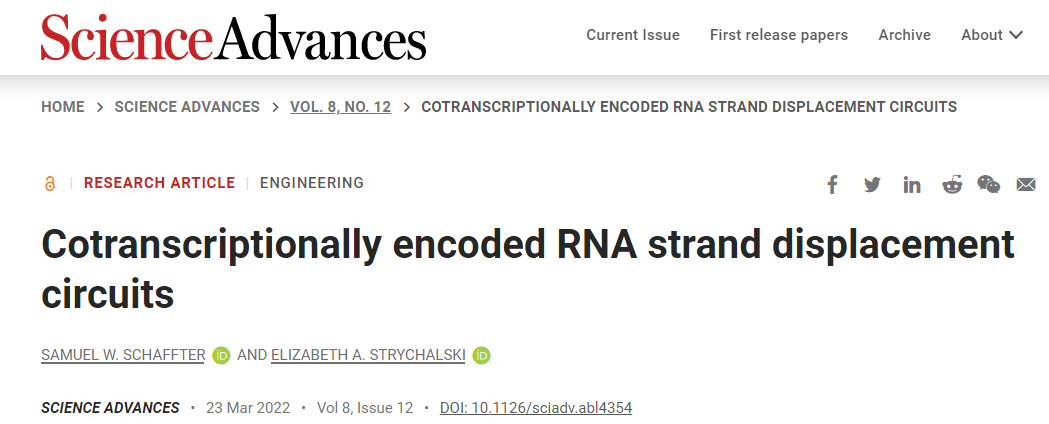Image resolution: width=1049 pixels, height=424 pixels.
Task: Share article on WeChat
Action: pos(989,185)
